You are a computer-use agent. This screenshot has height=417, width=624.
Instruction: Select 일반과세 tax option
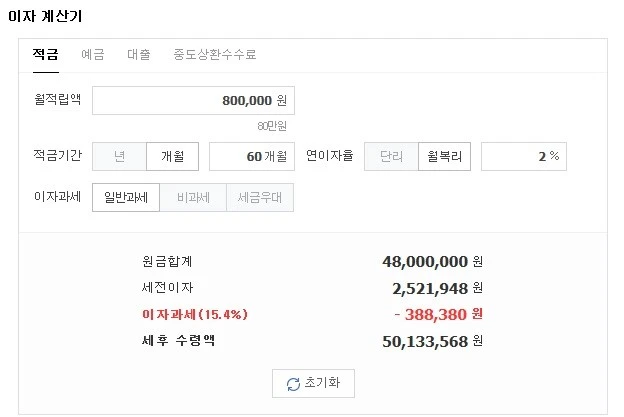(x=126, y=197)
